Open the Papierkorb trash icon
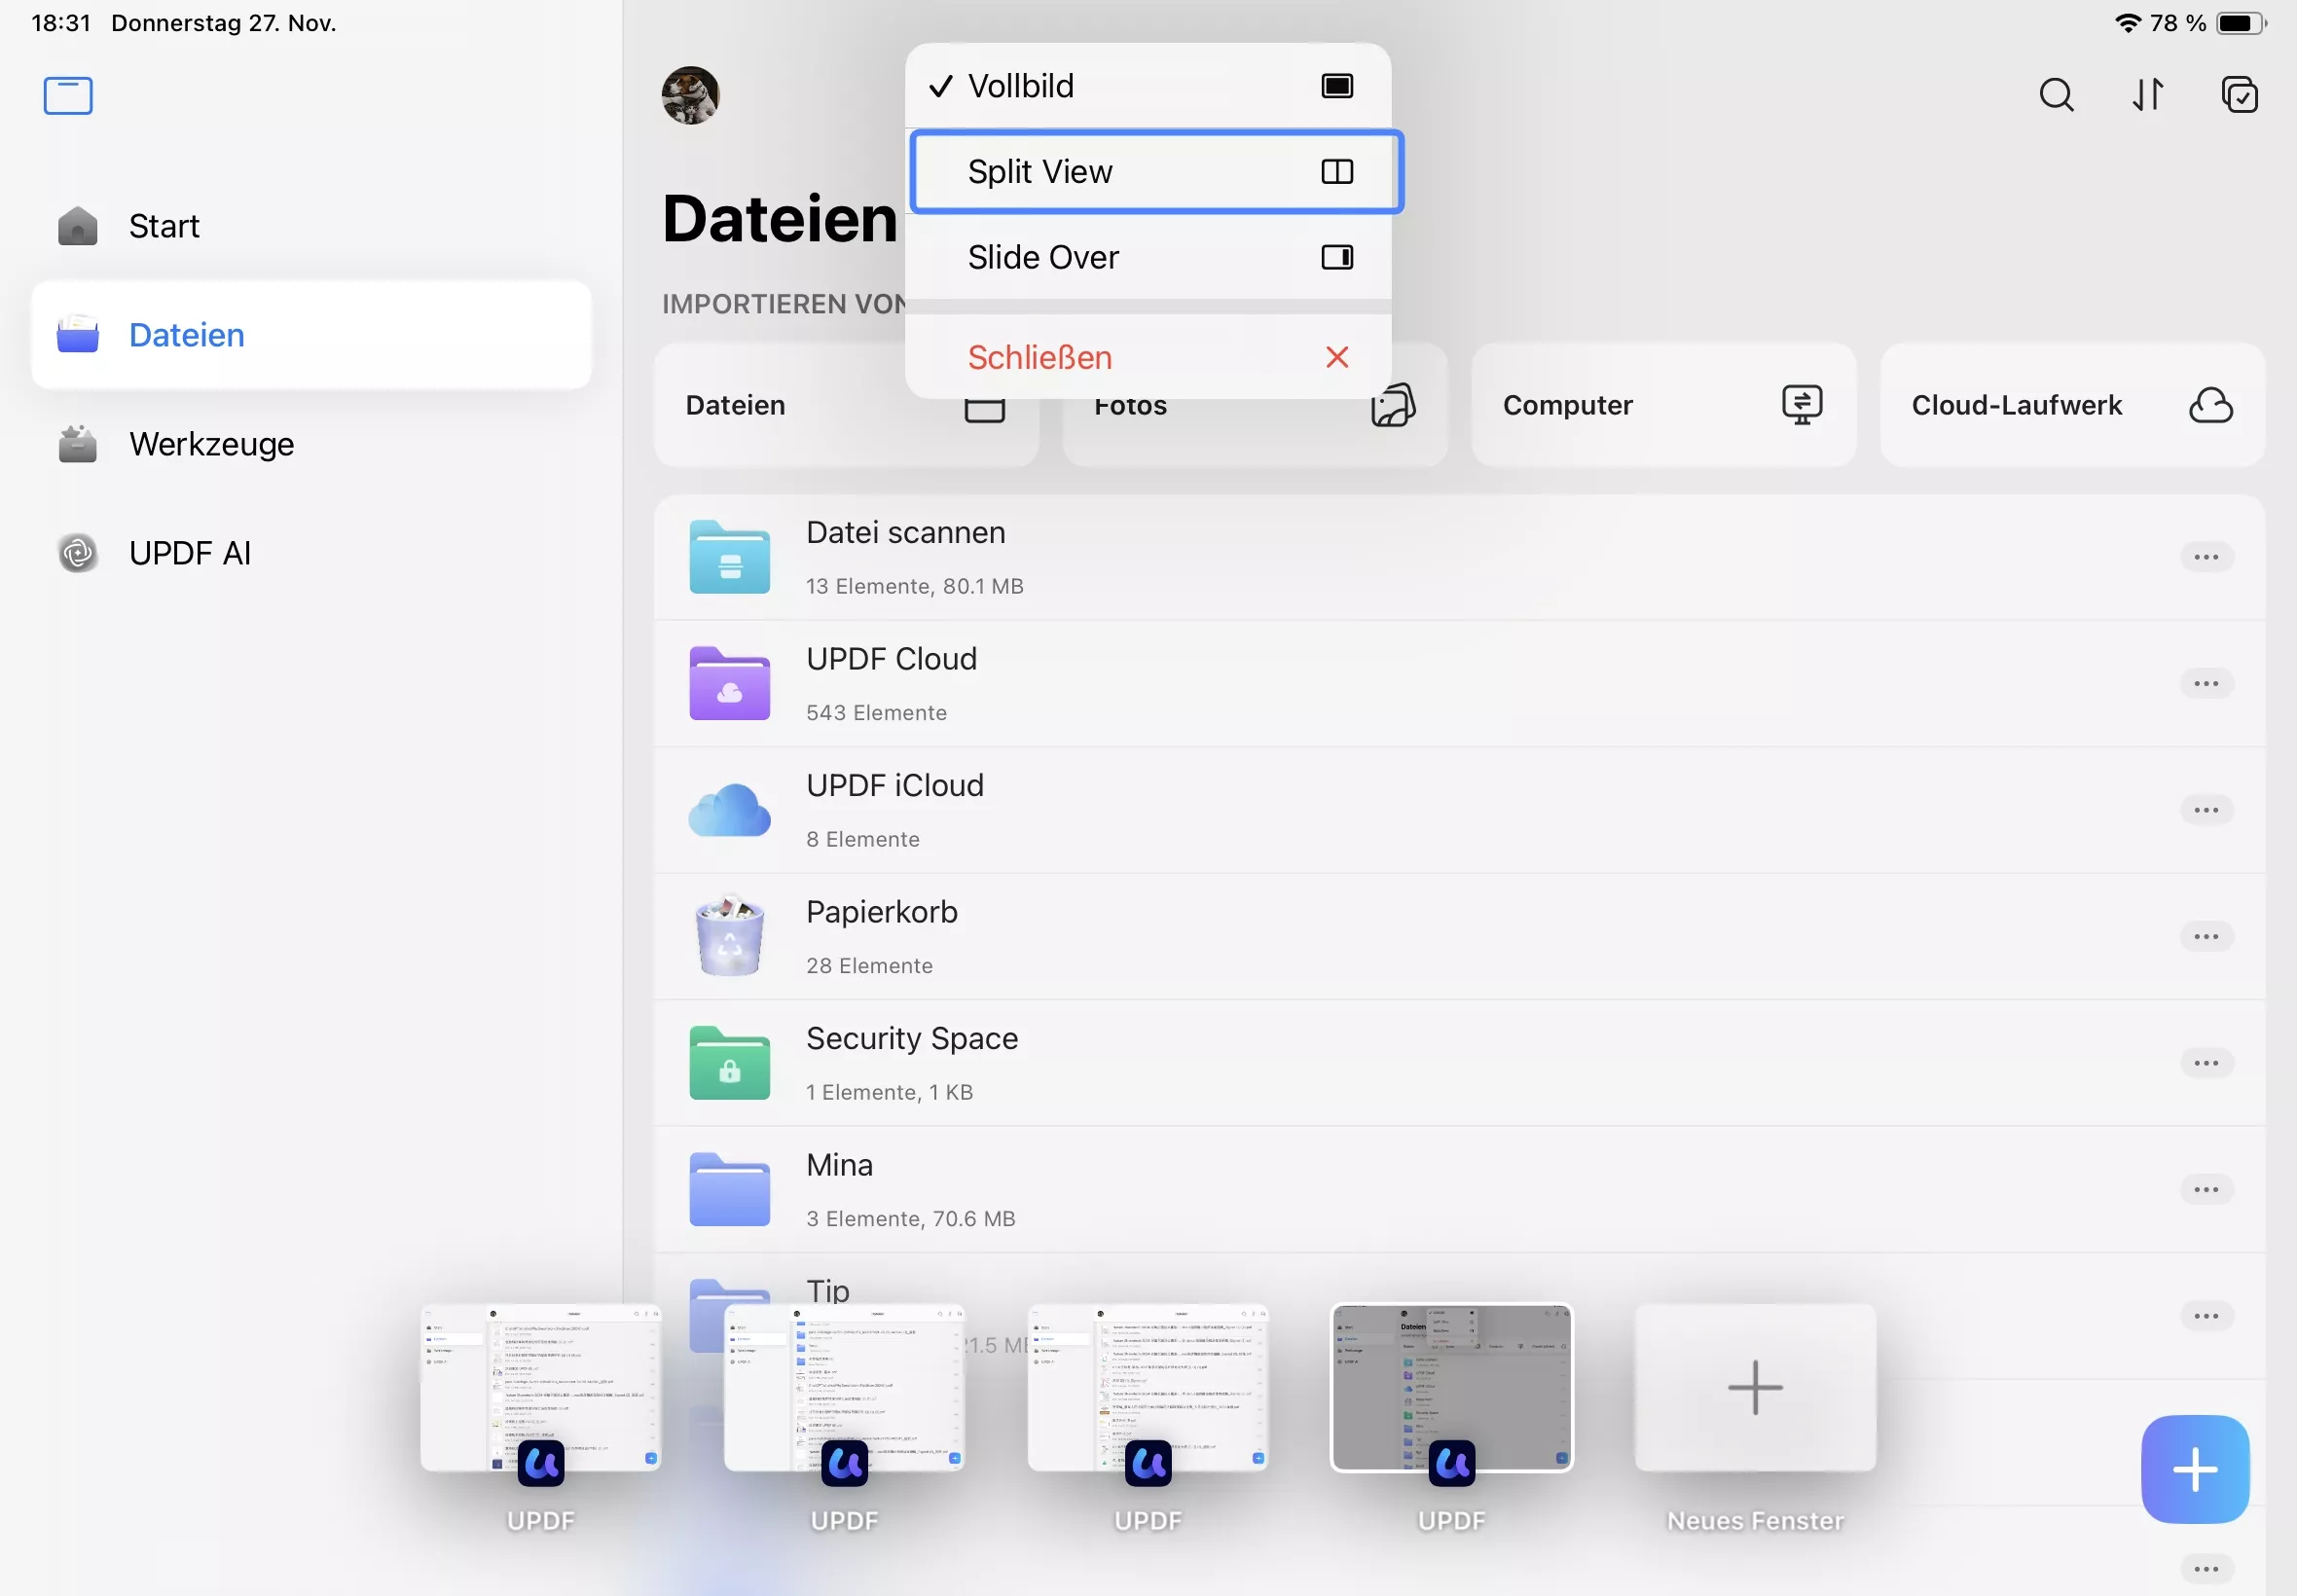The width and height of the screenshot is (2297, 1596). pyautogui.click(x=729, y=936)
